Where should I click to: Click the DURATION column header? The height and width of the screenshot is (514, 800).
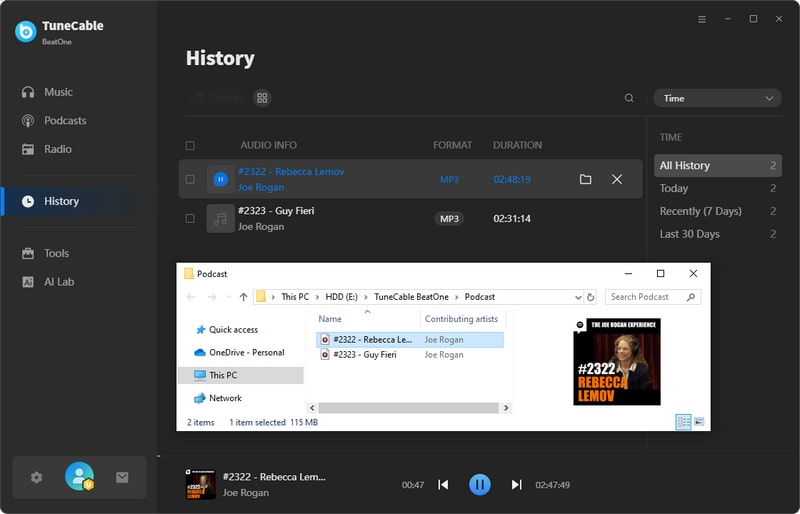coord(517,145)
